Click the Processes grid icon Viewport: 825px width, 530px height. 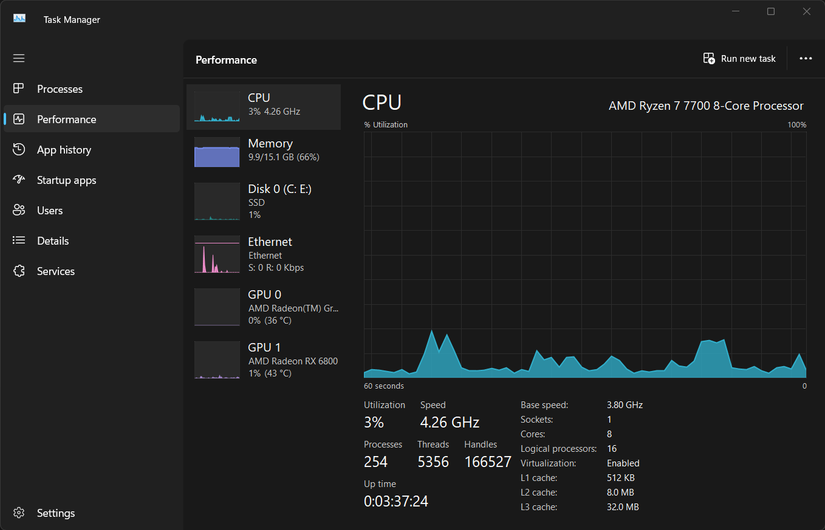click(19, 89)
